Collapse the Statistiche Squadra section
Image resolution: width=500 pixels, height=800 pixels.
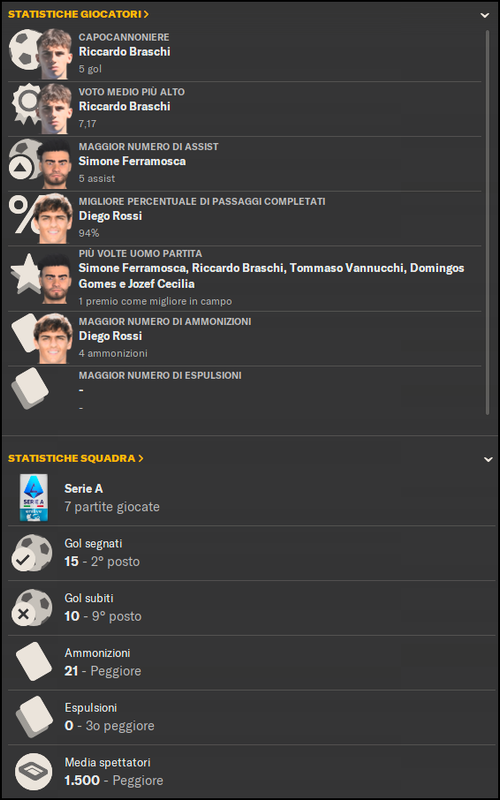[488, 459]
